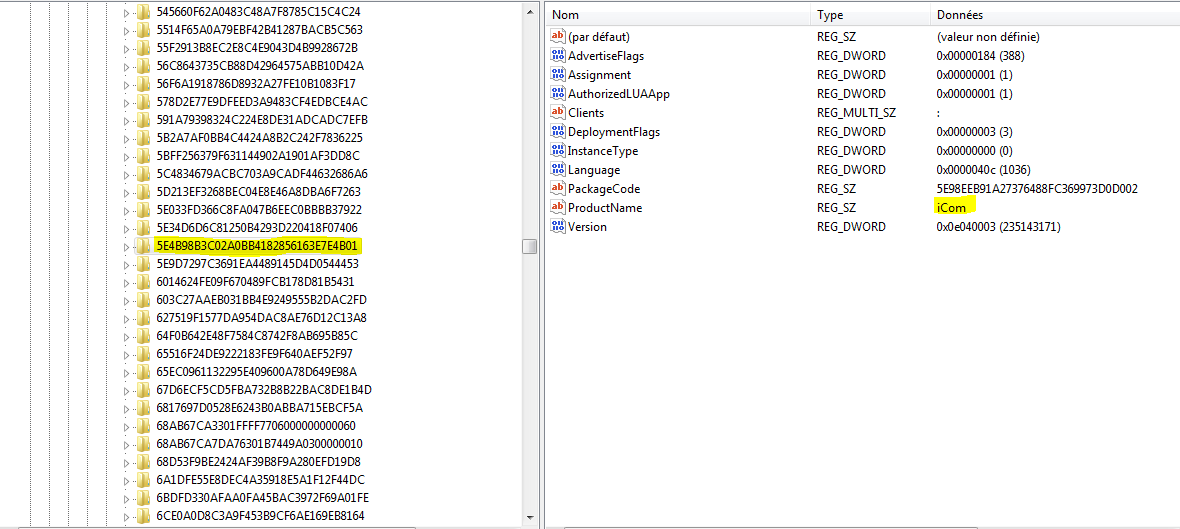Click the tree pane scroll up arrow

point(530,11)
